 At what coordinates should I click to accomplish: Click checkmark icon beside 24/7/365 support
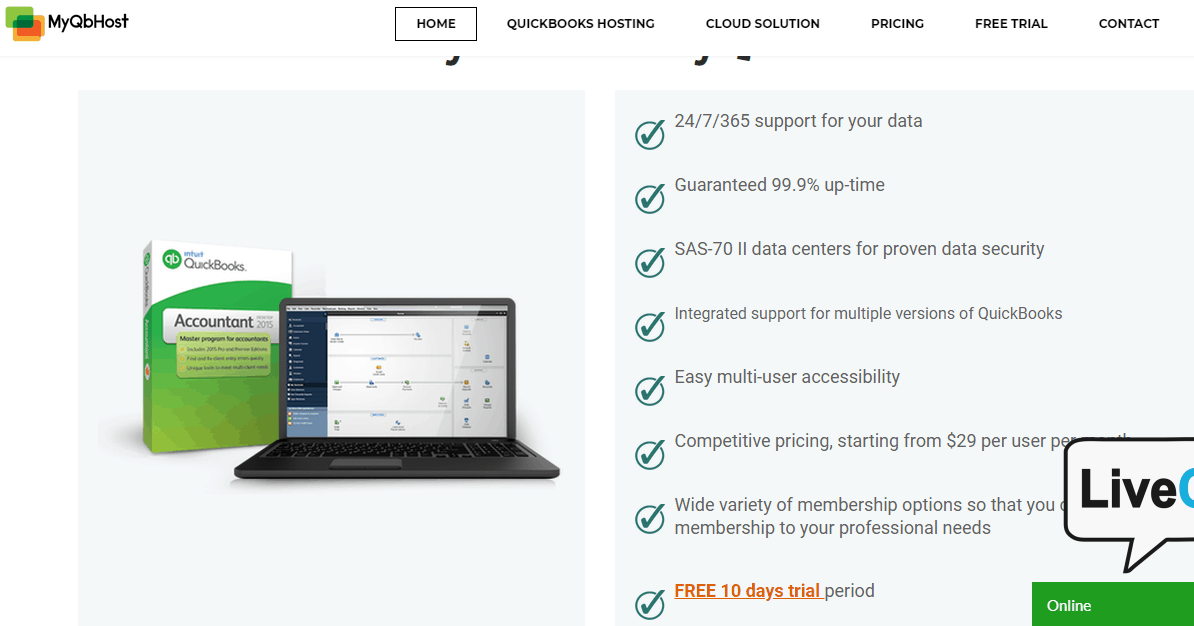pos(650,134)
